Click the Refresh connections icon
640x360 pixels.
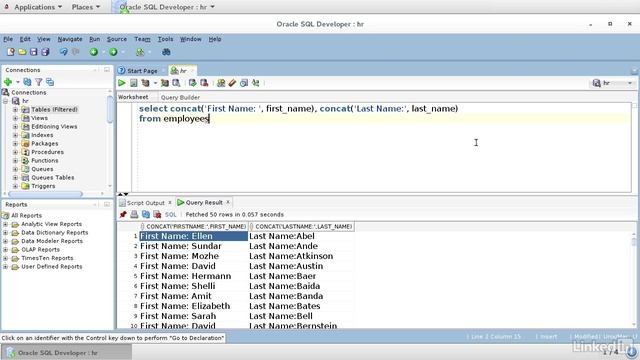(x=27, y=82)
